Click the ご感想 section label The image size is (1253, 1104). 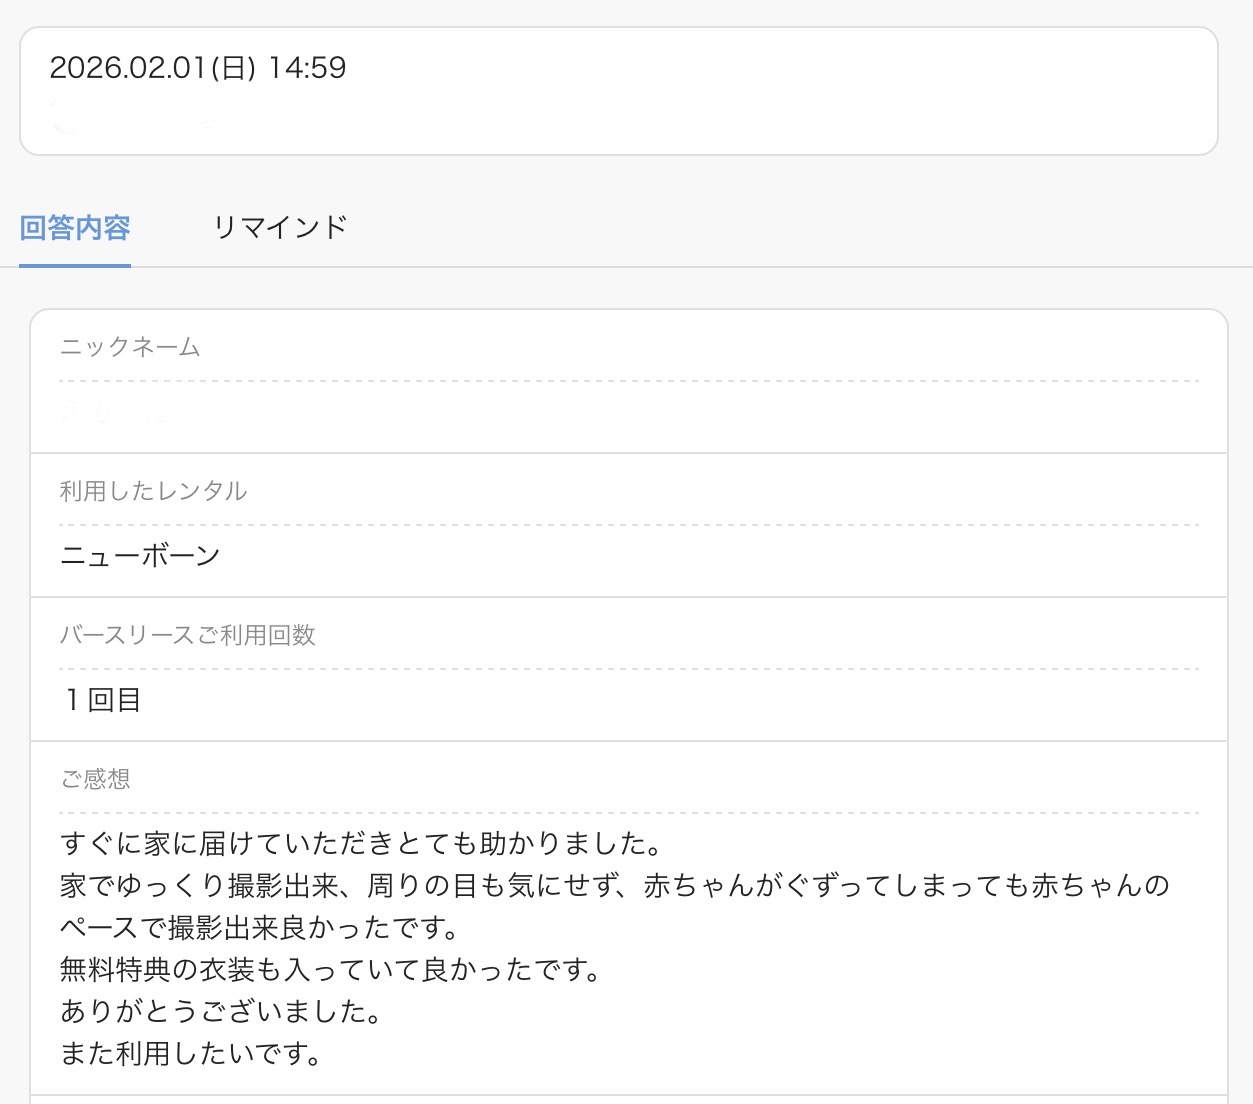[x=96, y=779]
